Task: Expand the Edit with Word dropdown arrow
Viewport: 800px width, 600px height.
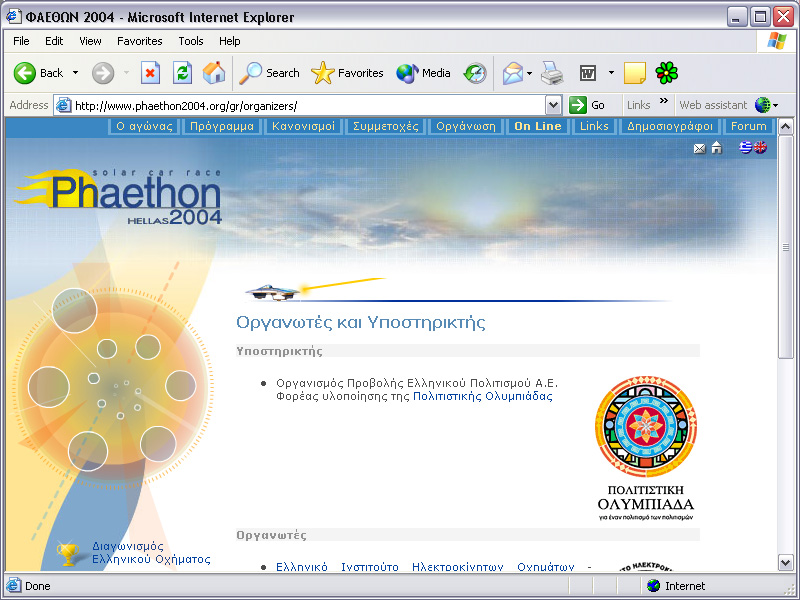Action: 611,73
